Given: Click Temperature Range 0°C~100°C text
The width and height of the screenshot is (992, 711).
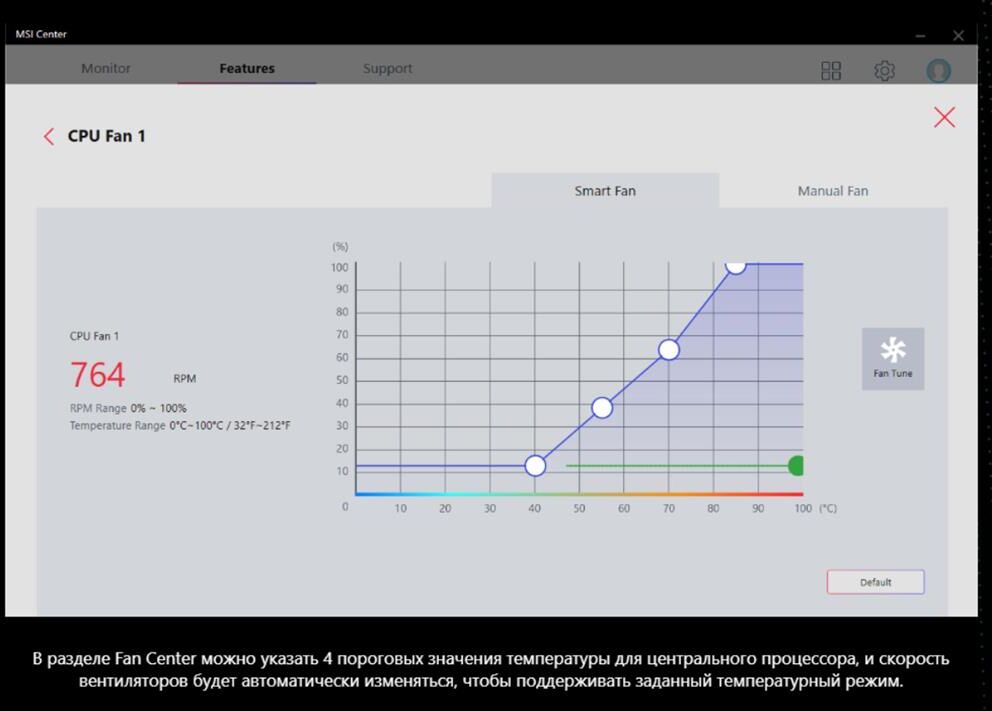Looking at the screenshot, I should click(180, 426).
